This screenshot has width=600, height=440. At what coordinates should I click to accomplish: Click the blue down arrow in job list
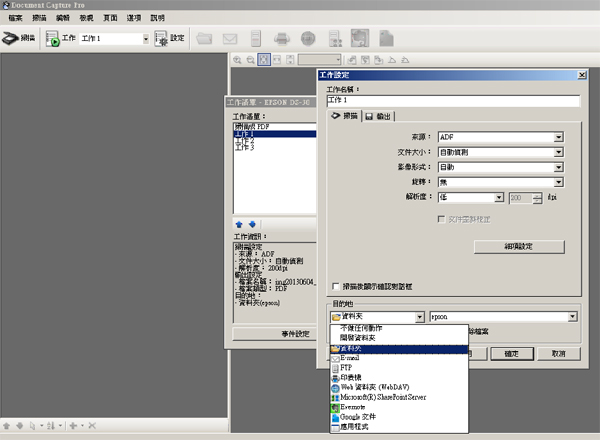coord(252,224)
